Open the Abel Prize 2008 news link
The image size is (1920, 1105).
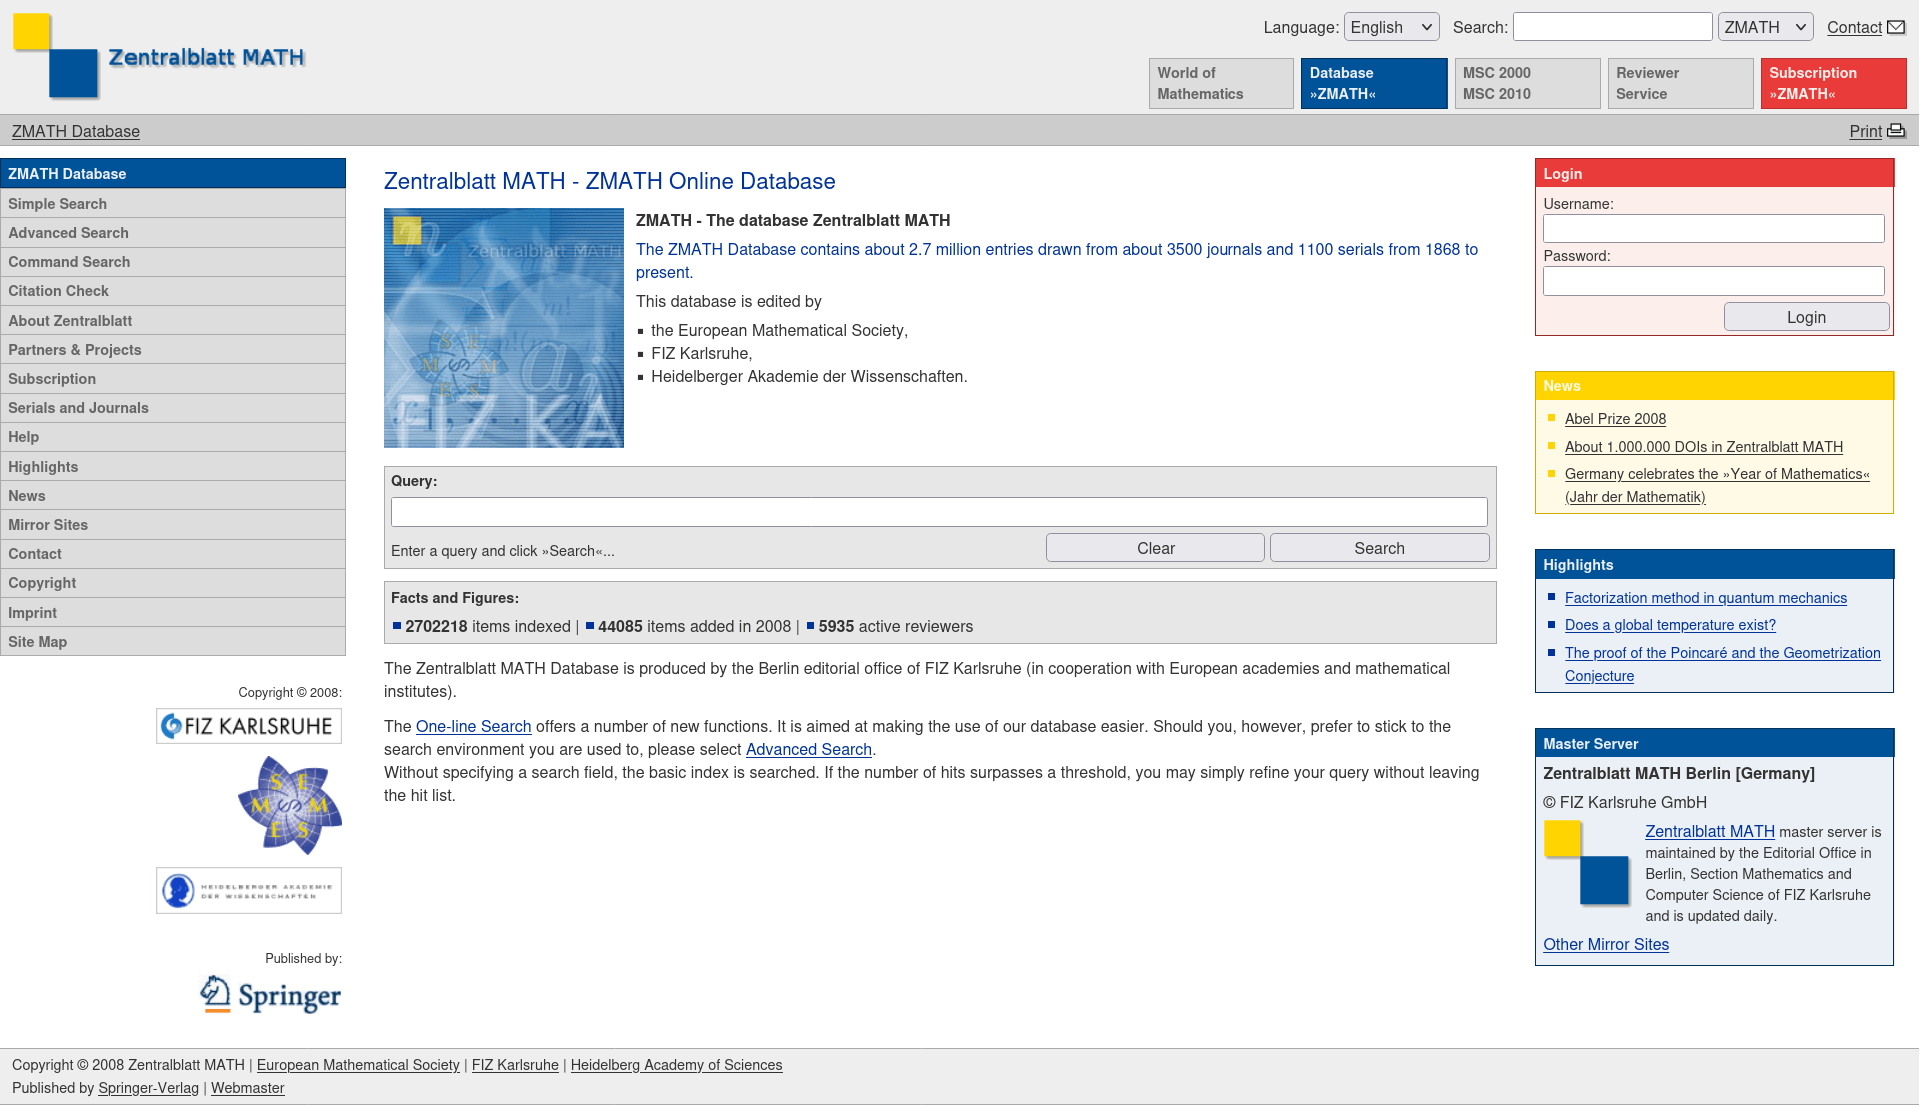pos(1615,419)
